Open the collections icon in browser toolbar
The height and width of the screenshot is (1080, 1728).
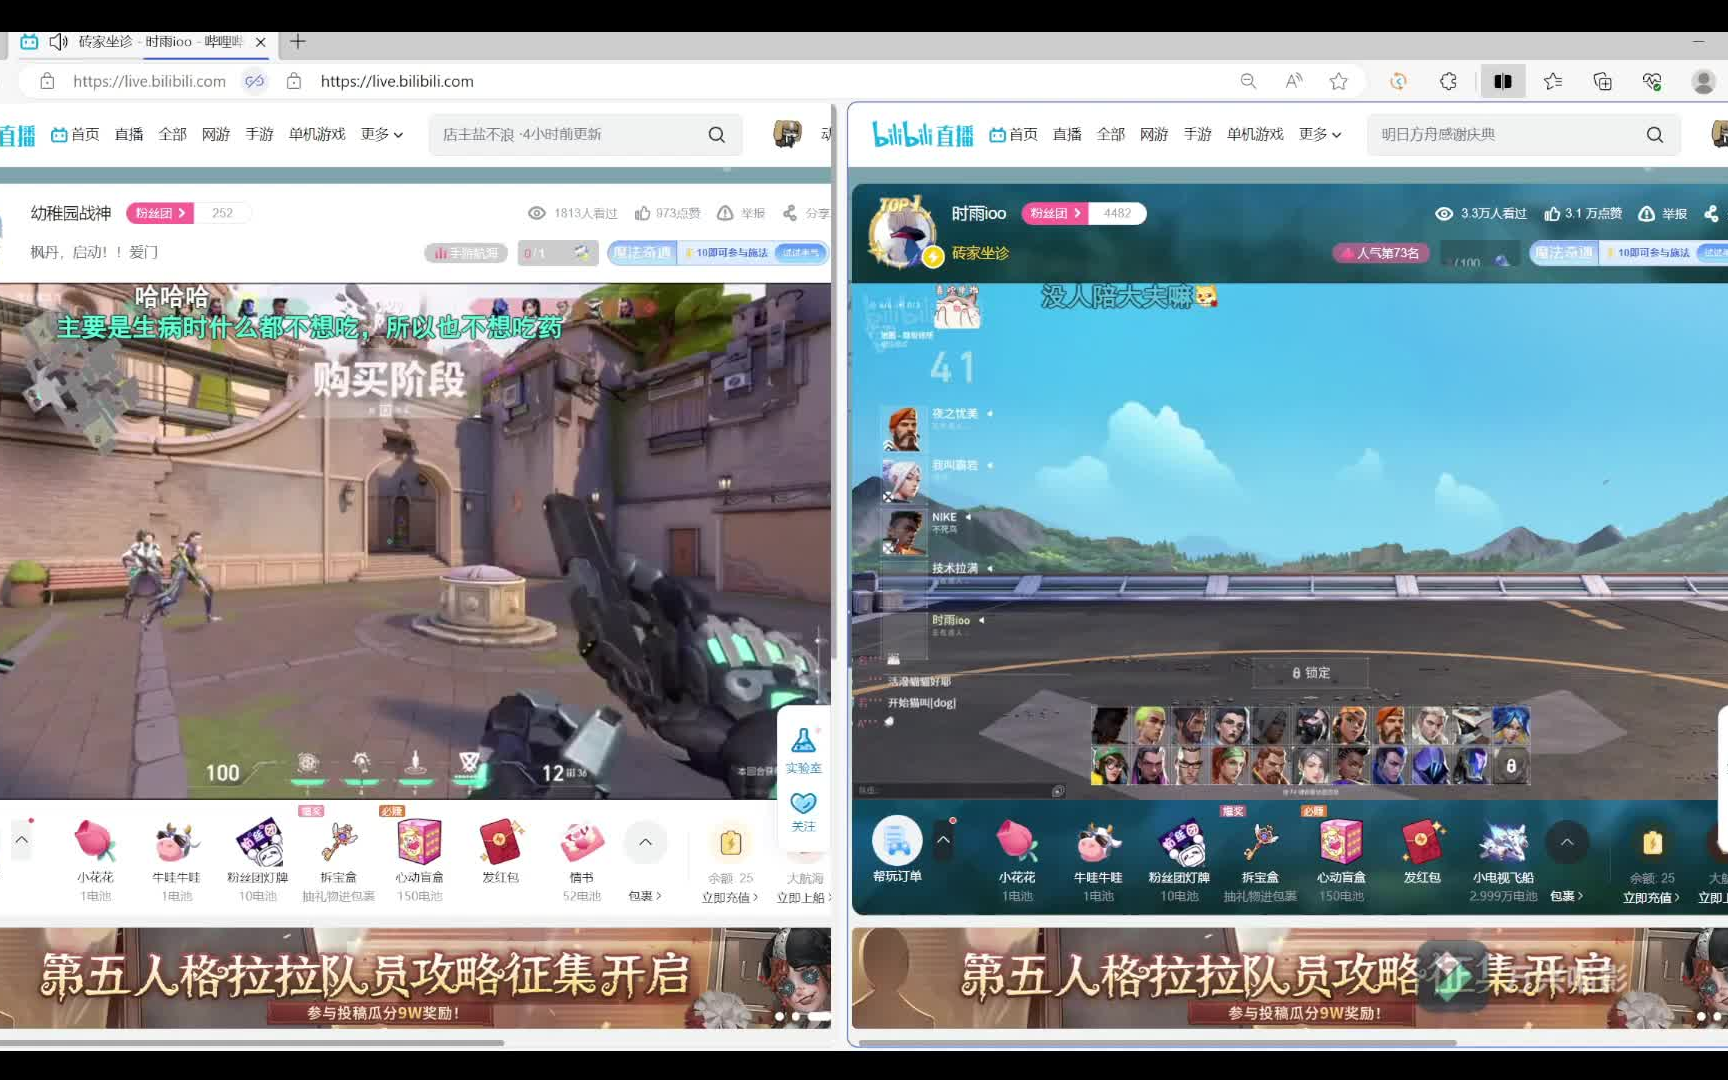1603,81
